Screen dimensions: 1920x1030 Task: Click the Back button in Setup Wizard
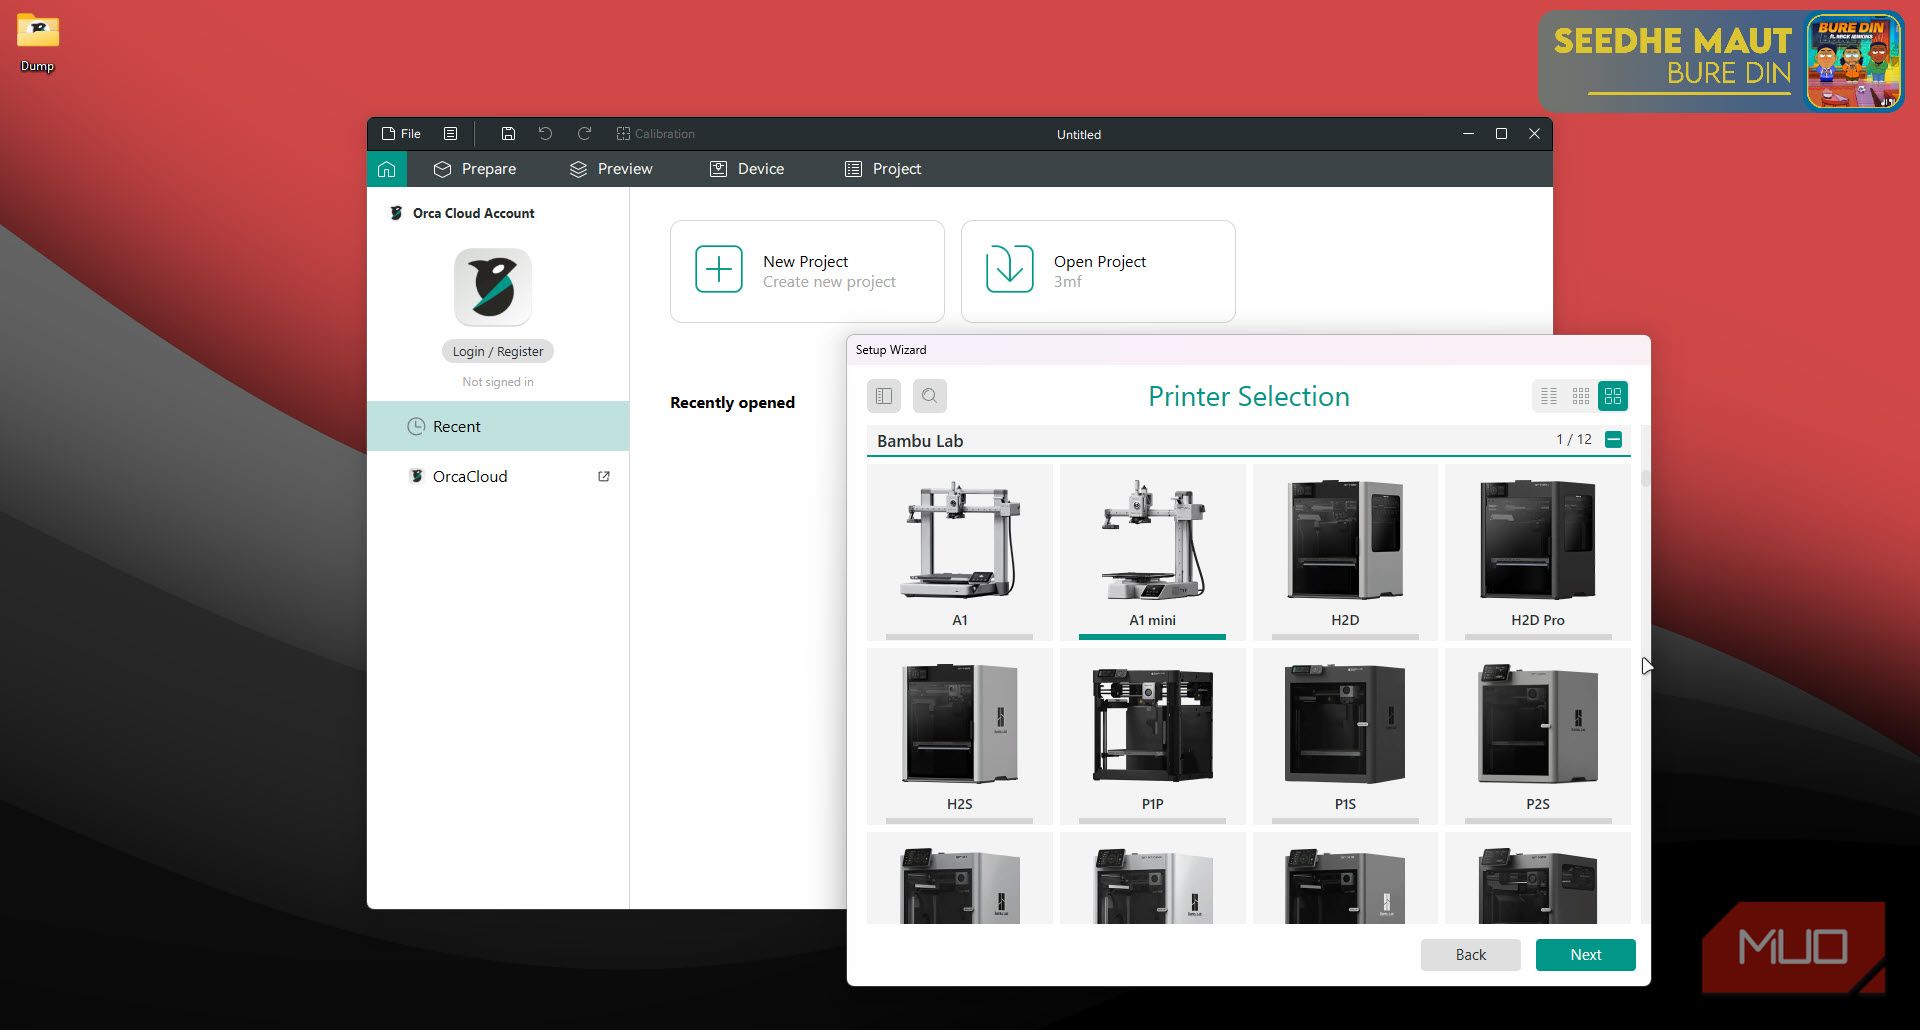click(1470, 955)
